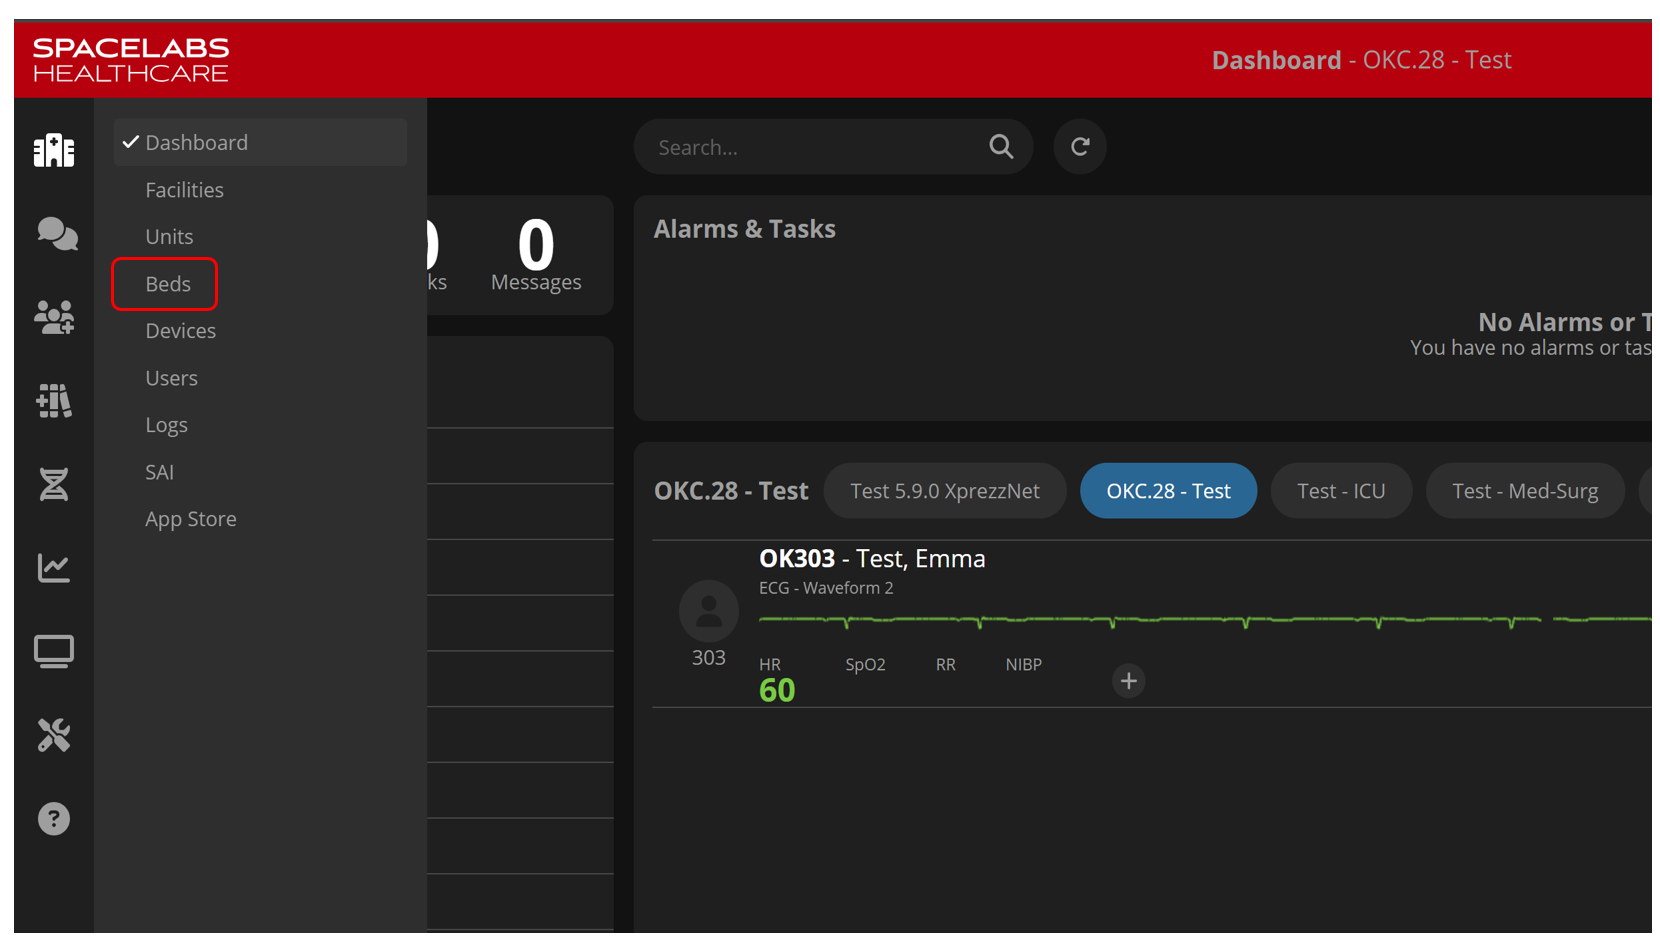The height and width of the screenshot is (948, 1660).
Task: Switch to Test - Med-Surg unit
Action: [x=1525, y=491]
